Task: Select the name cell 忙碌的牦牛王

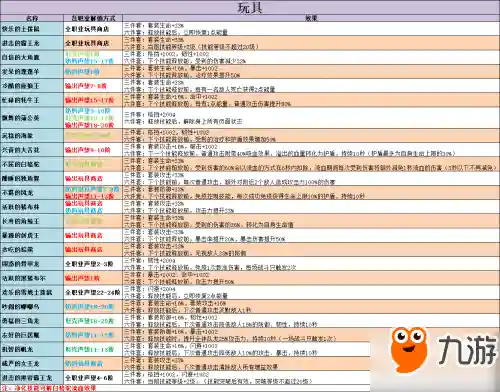Action: click(x=32, y=100)
